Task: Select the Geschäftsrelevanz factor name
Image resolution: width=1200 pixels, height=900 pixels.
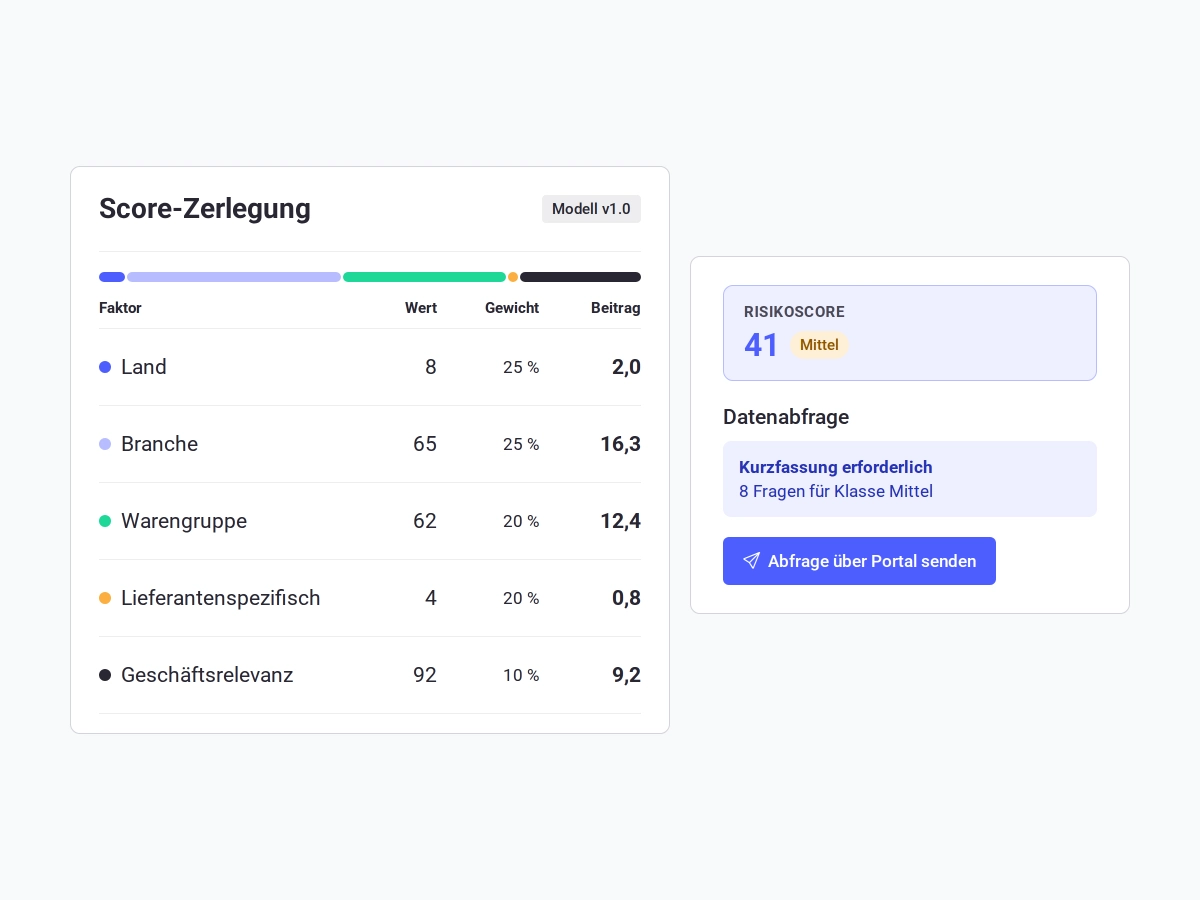Action: [x=207, y=675]
